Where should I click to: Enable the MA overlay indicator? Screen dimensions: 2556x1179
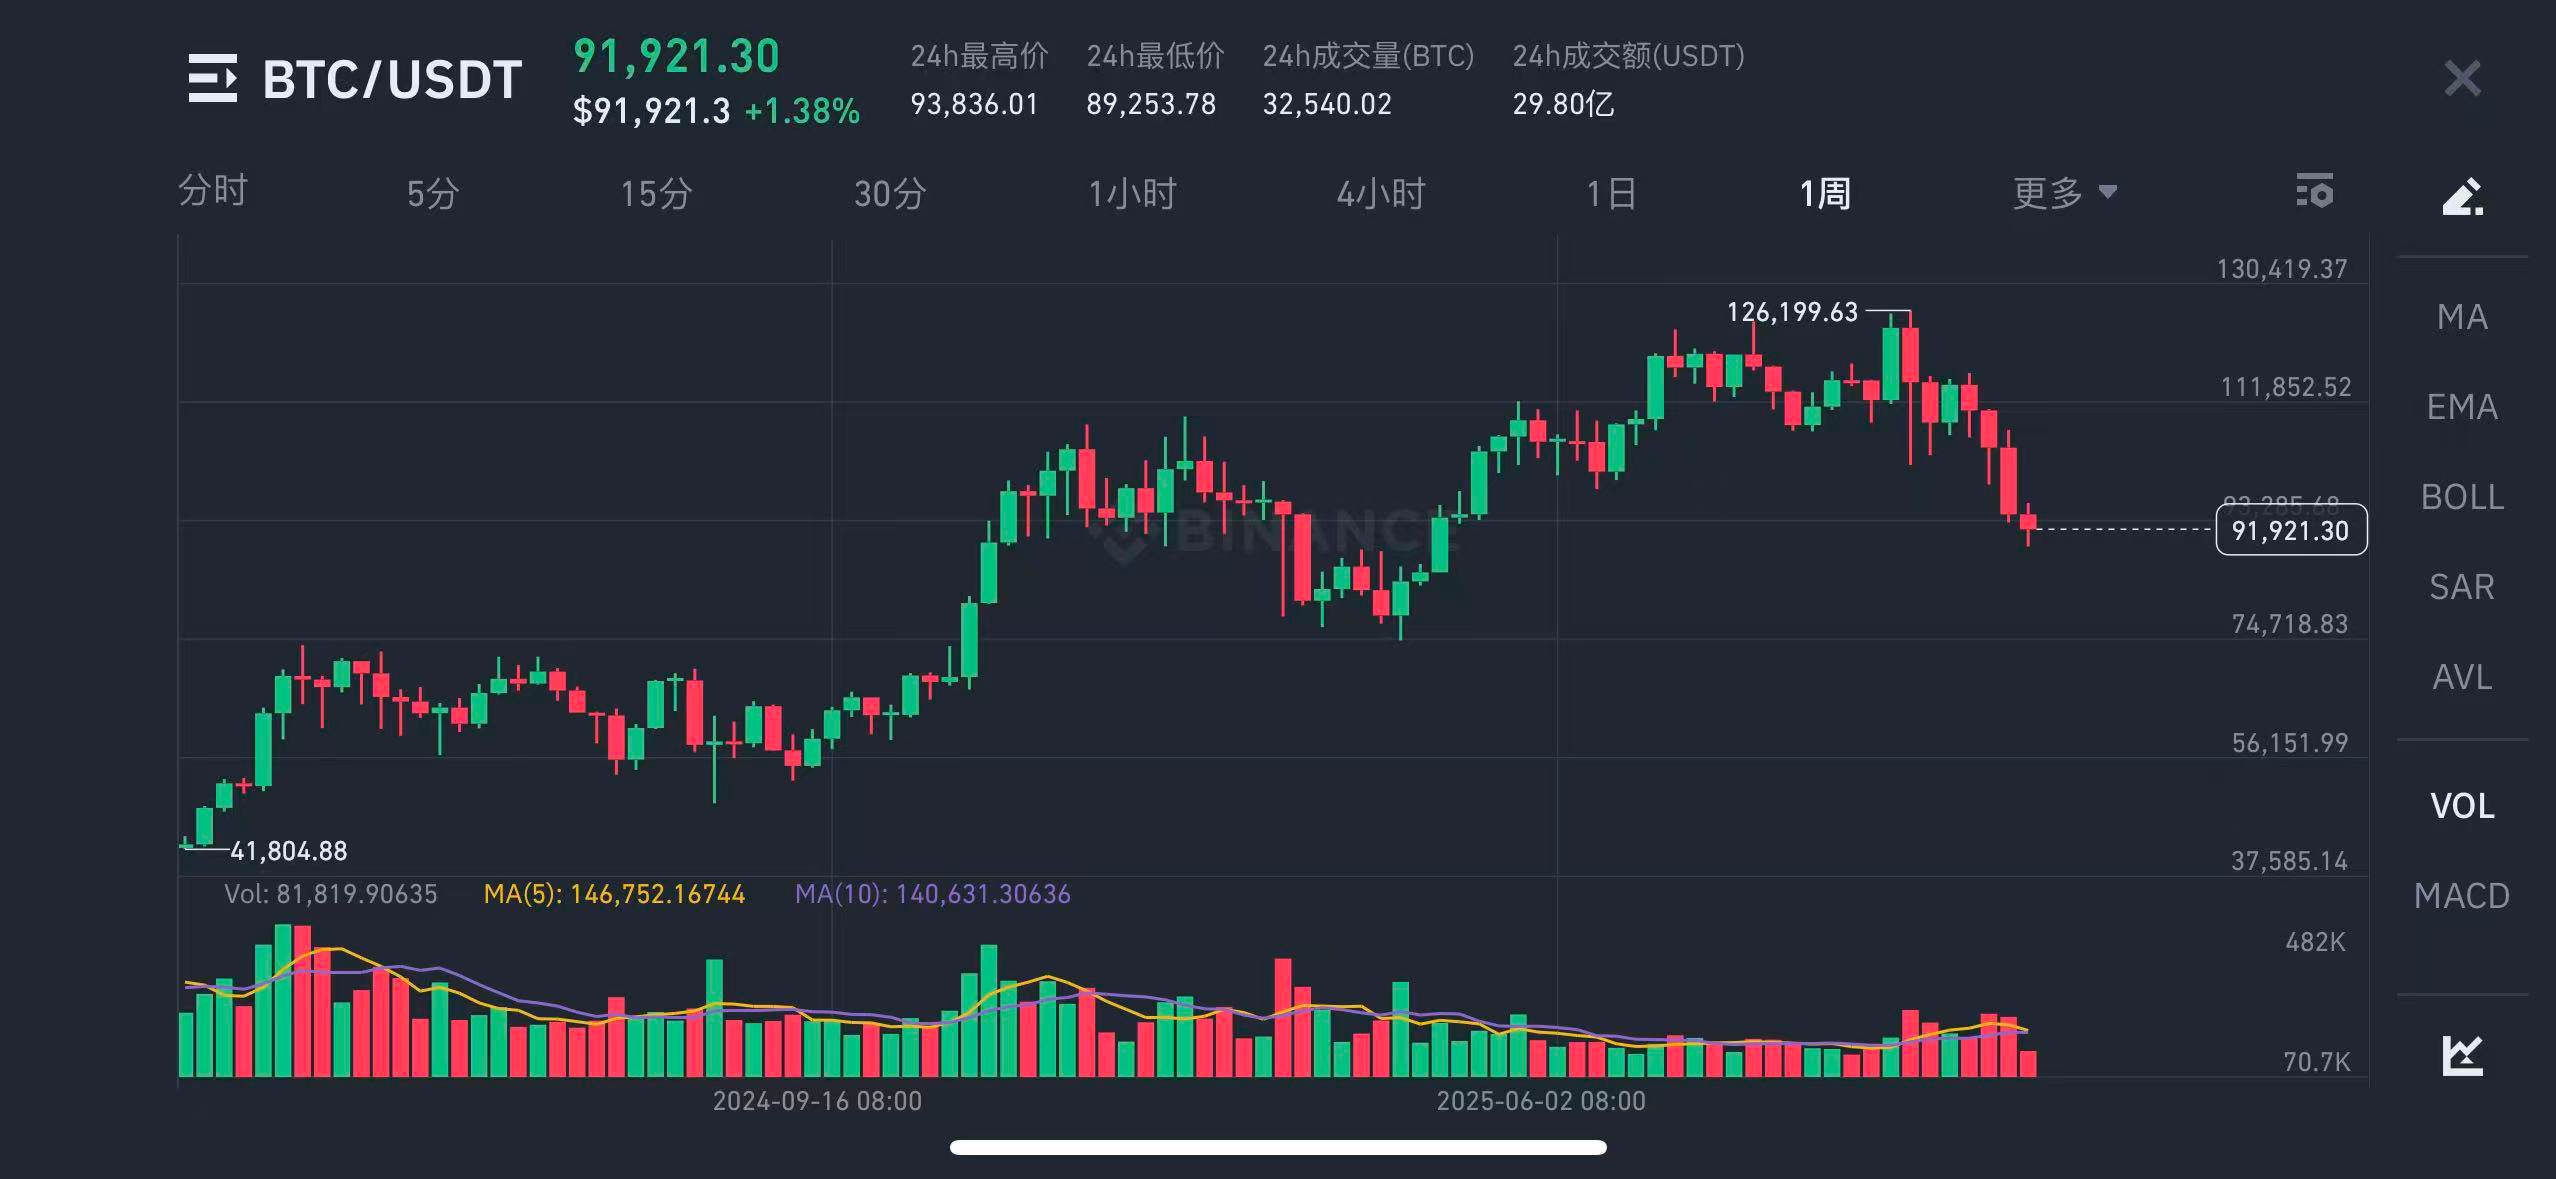[x=2461, y=318]
